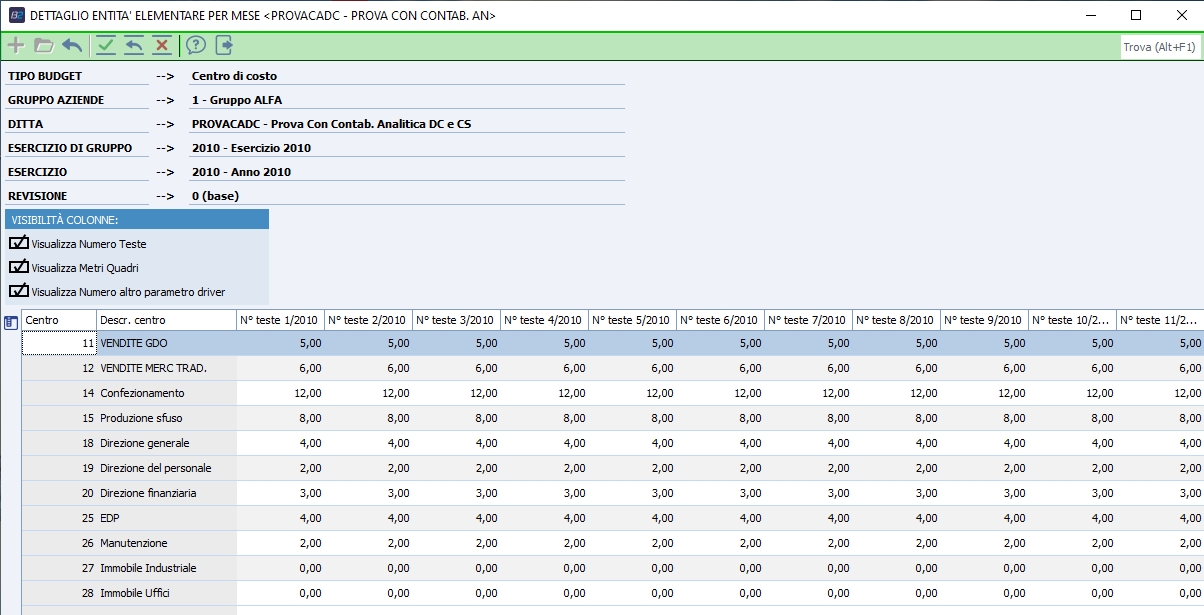Click the underlined undo arrow icon
Viewport: 1204px width, 615px height.
tap(133, 45)
